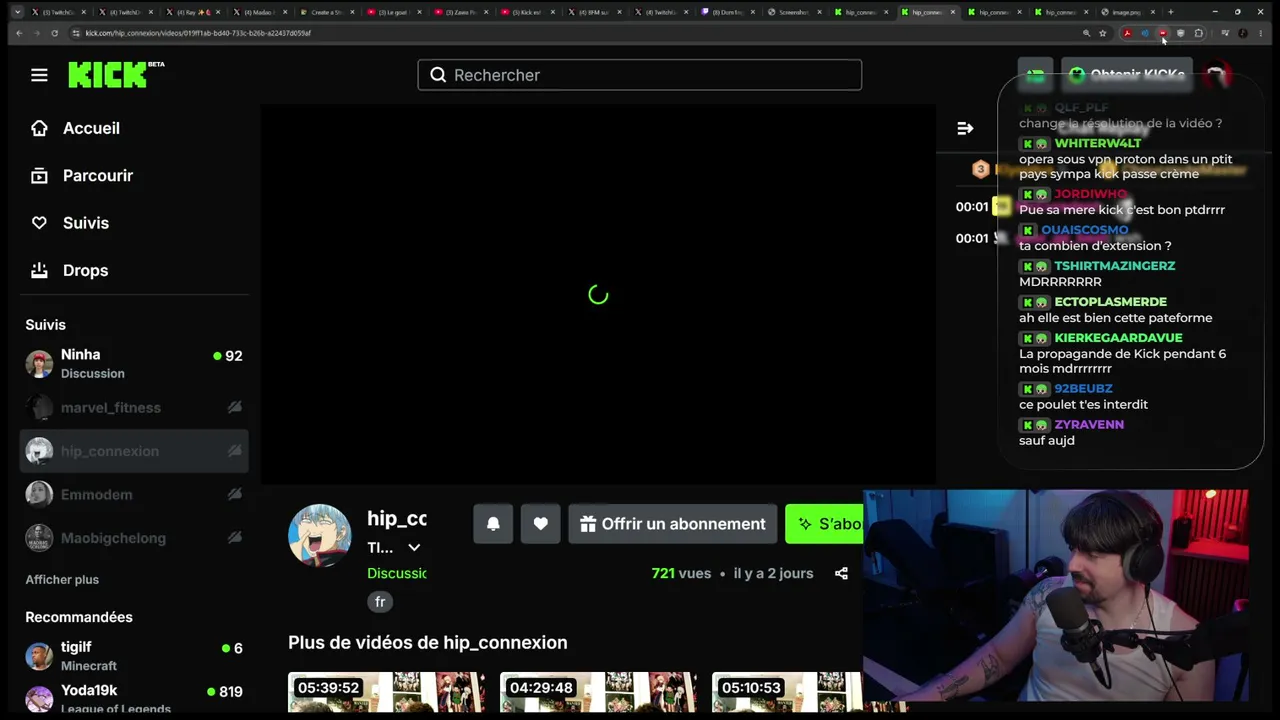Screen dimensions: 1280x720
Task: Open the hamburger sidebar menu
Action: pyautogui.click(x=39, y=75)
